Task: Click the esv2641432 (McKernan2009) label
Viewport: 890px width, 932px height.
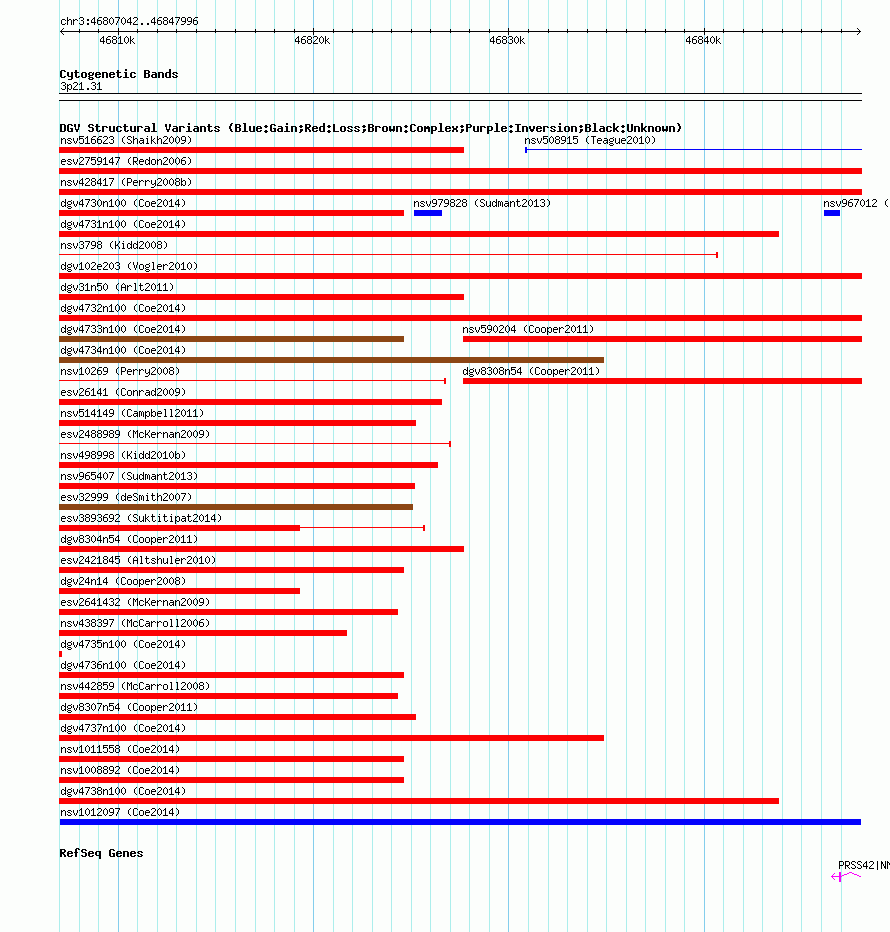Action: [135, 602]
